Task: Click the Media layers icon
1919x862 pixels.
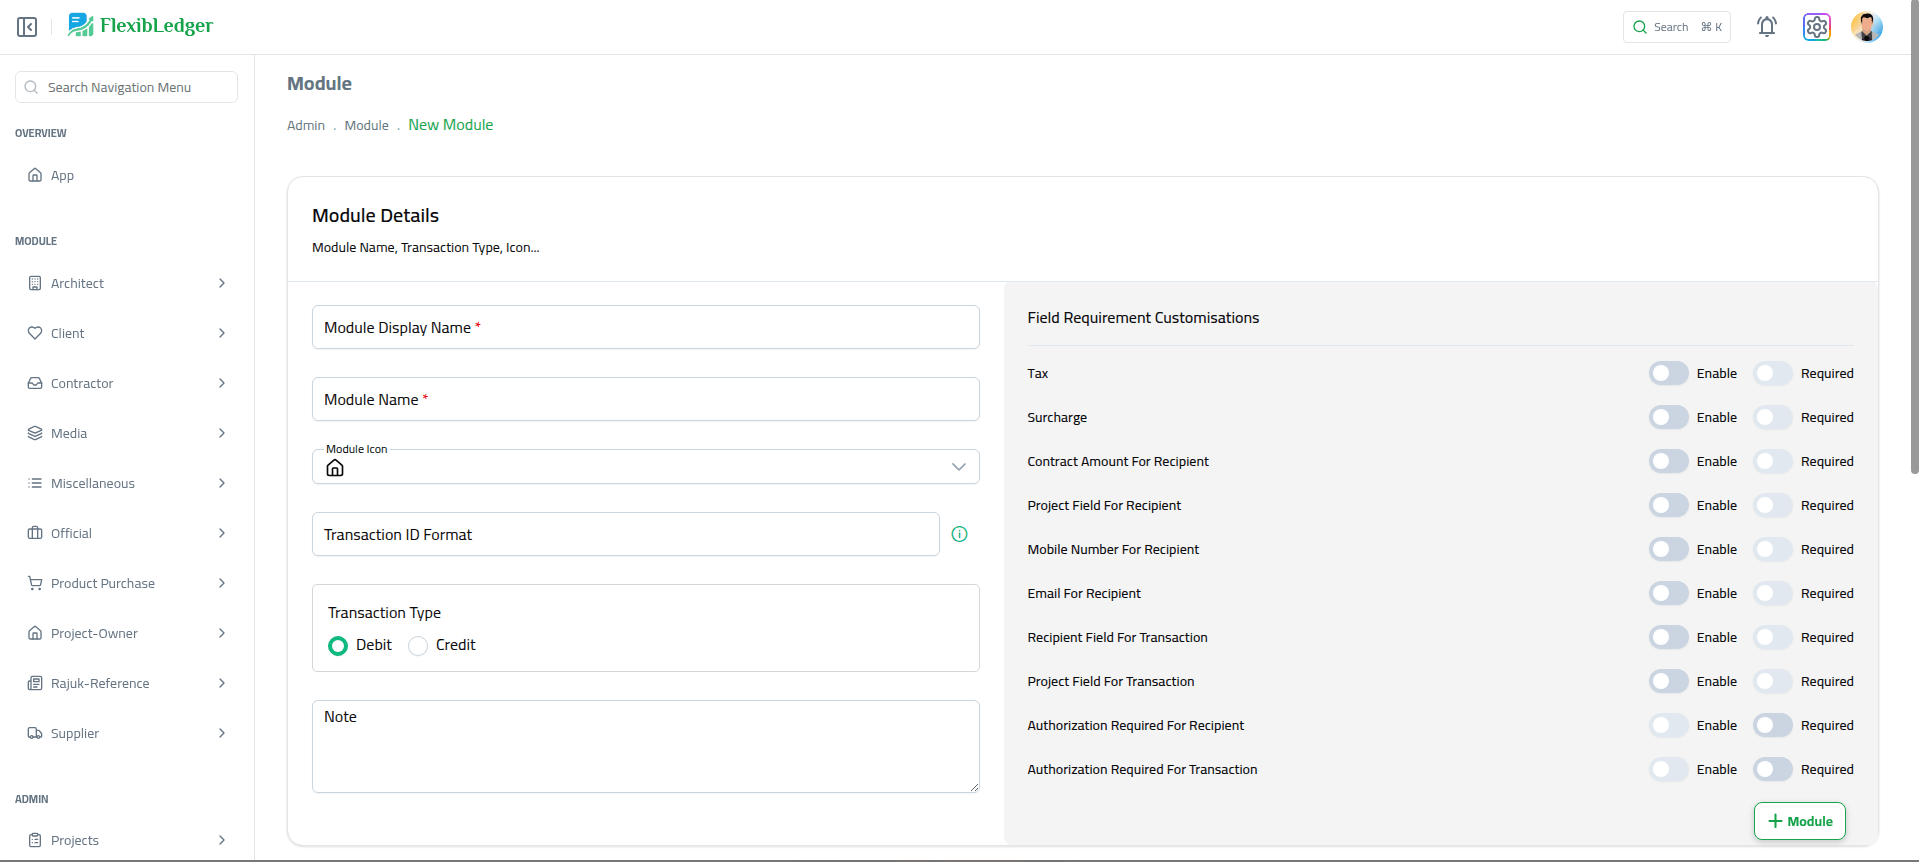Action: coord(35,433)
